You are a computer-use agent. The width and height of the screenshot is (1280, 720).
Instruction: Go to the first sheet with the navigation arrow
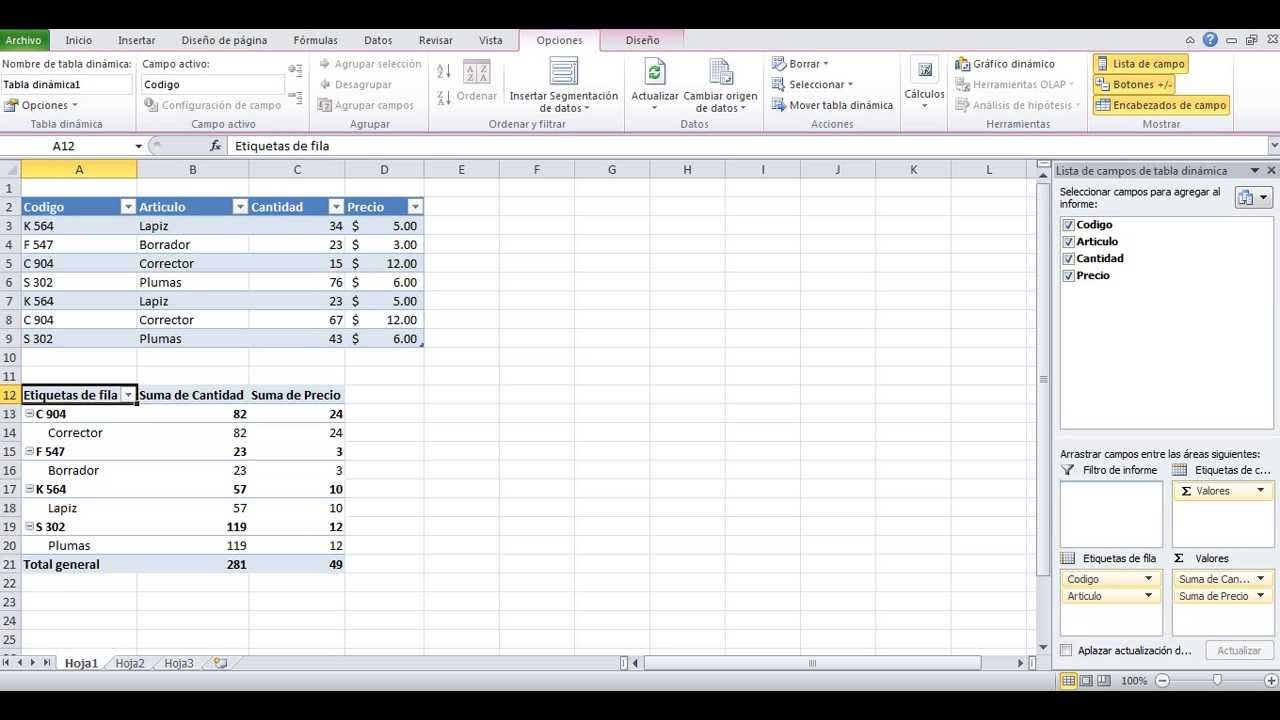7,663
